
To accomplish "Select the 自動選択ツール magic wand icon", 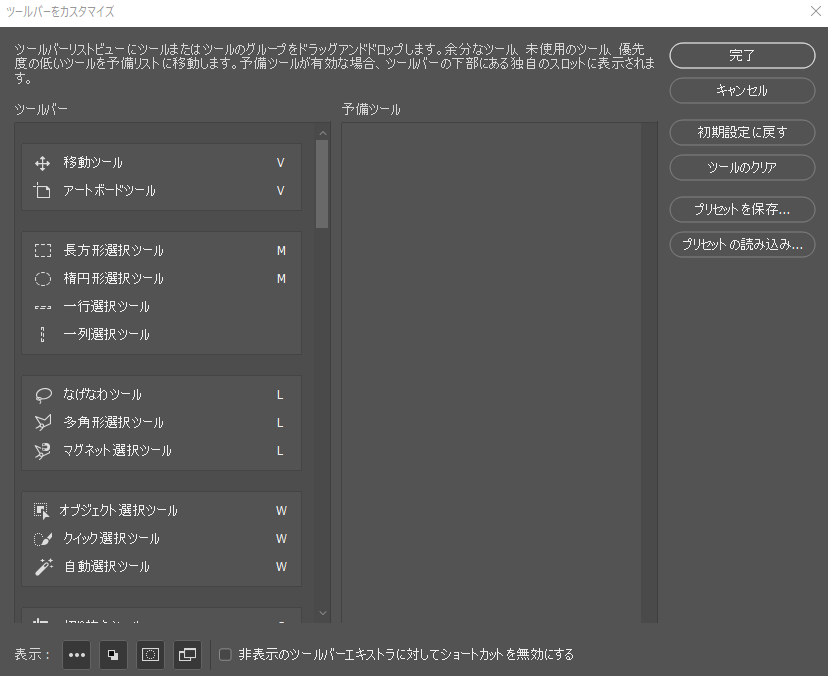I will coord(44,567).
